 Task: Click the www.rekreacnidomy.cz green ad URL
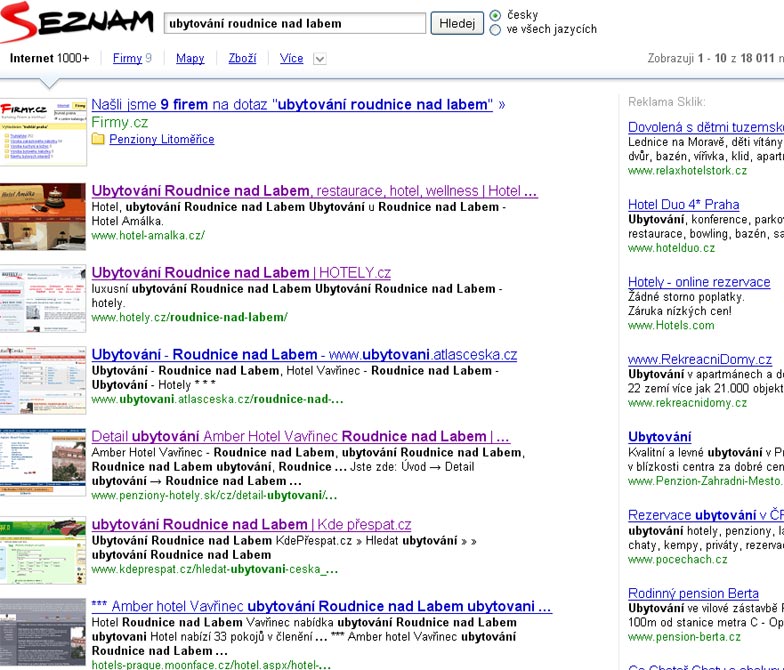(x=688, y=404)
